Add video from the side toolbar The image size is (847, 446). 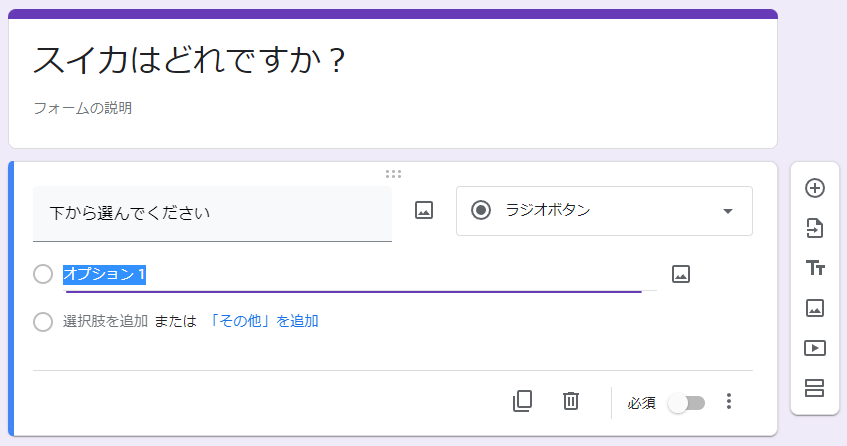pos(815,348)
